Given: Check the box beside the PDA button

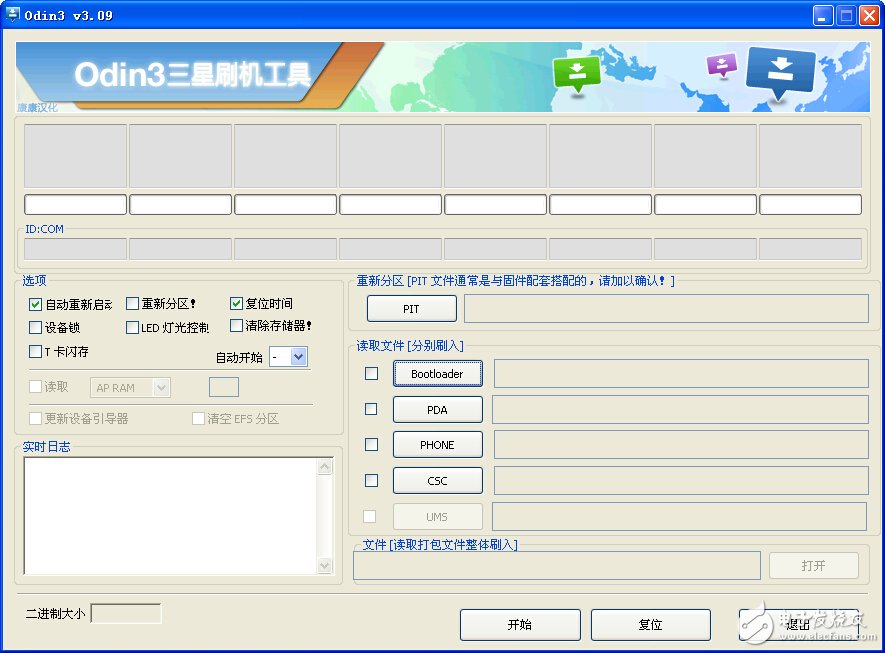Looking at the screenshot, I should pos(371,409).
